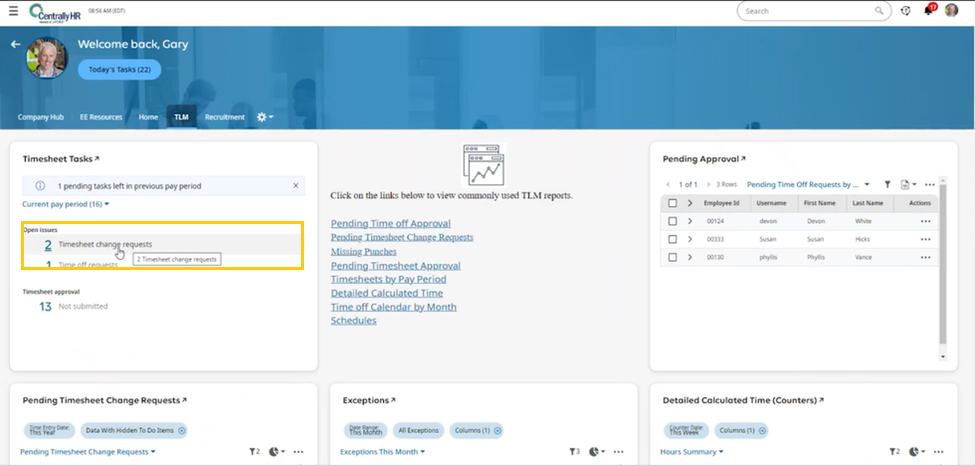Open Pending Timesheet Change Requests link
Viewport: 975px width, 465px height.
[x=402, y=237]
